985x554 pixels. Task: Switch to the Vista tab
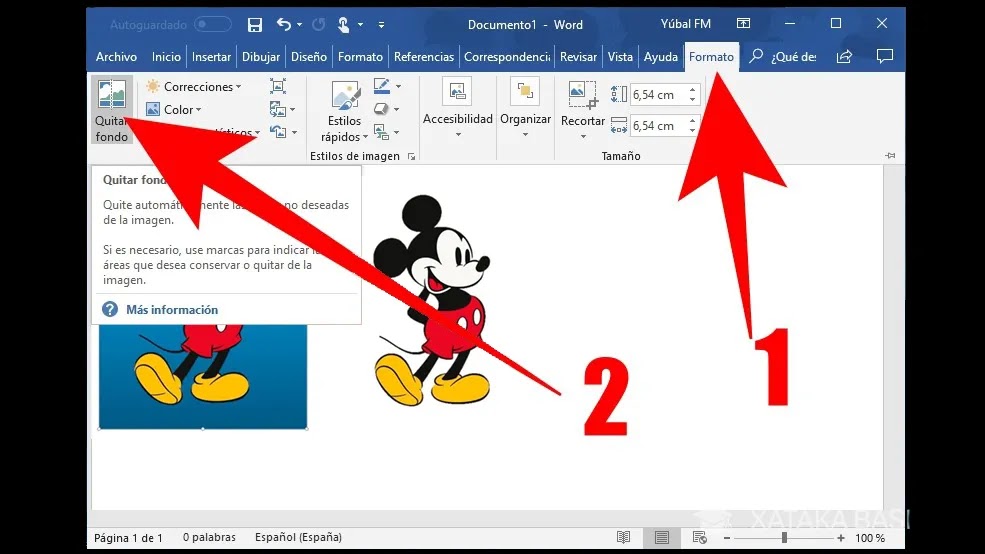(620, 57)
